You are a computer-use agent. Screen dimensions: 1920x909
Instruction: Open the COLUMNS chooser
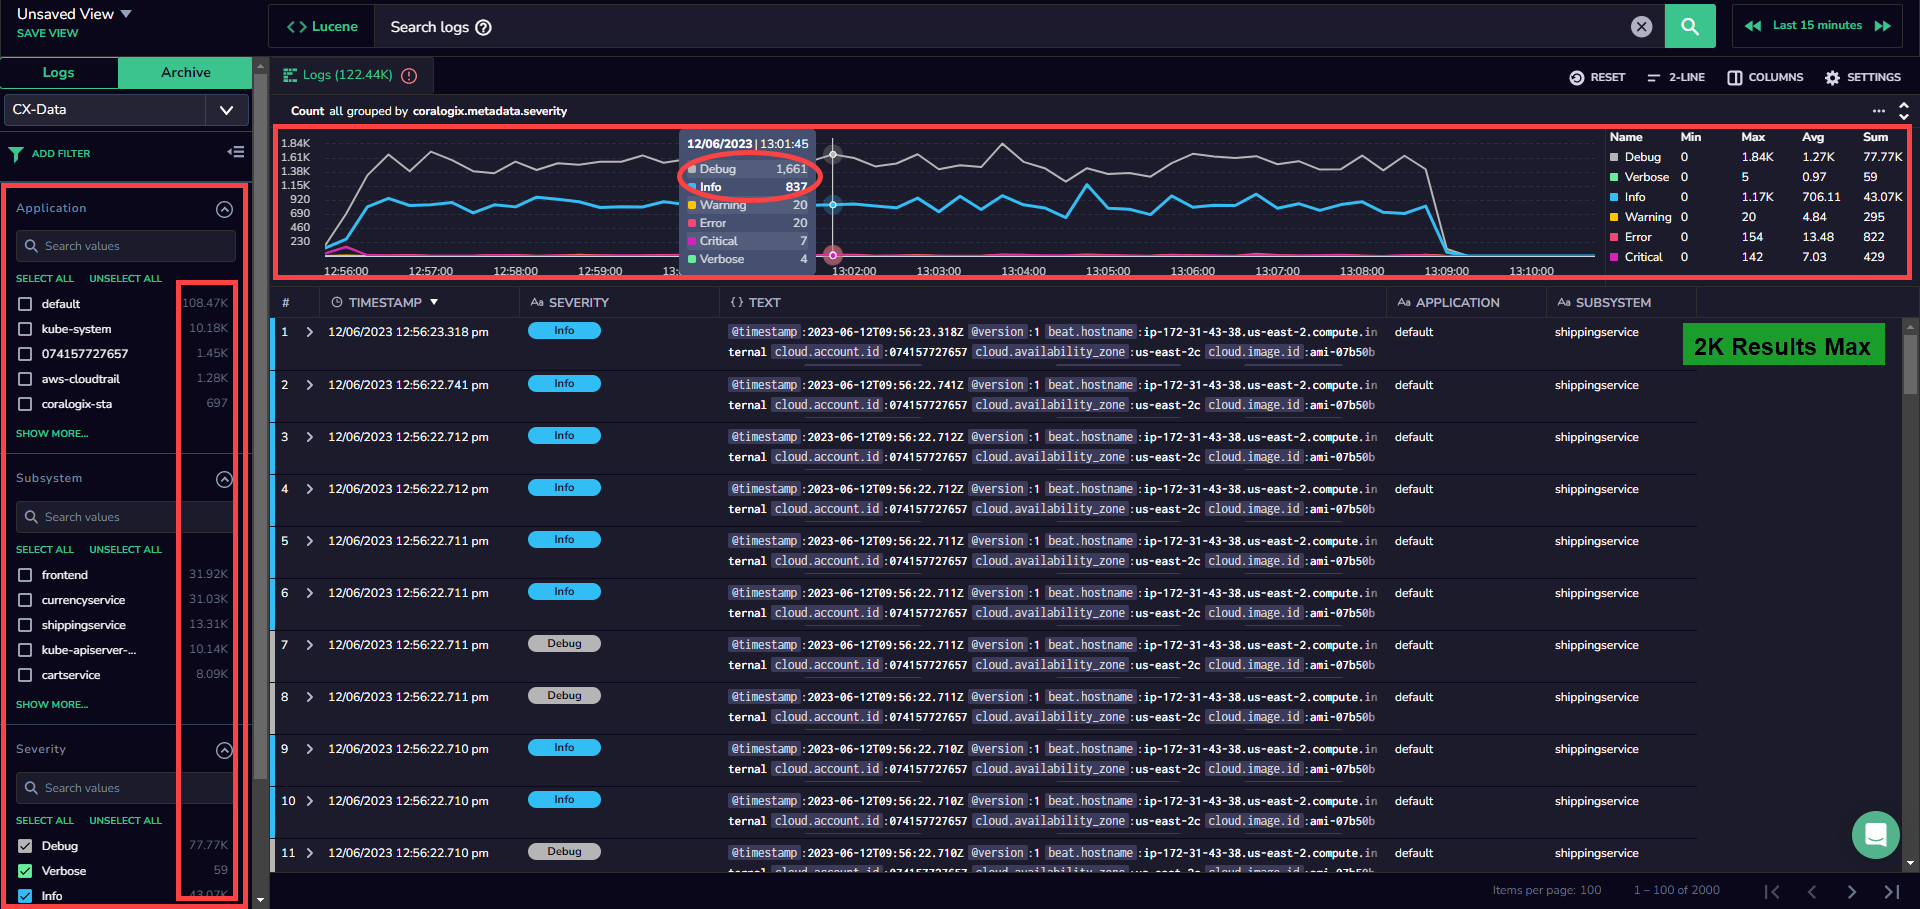(x=1765, y=77)
